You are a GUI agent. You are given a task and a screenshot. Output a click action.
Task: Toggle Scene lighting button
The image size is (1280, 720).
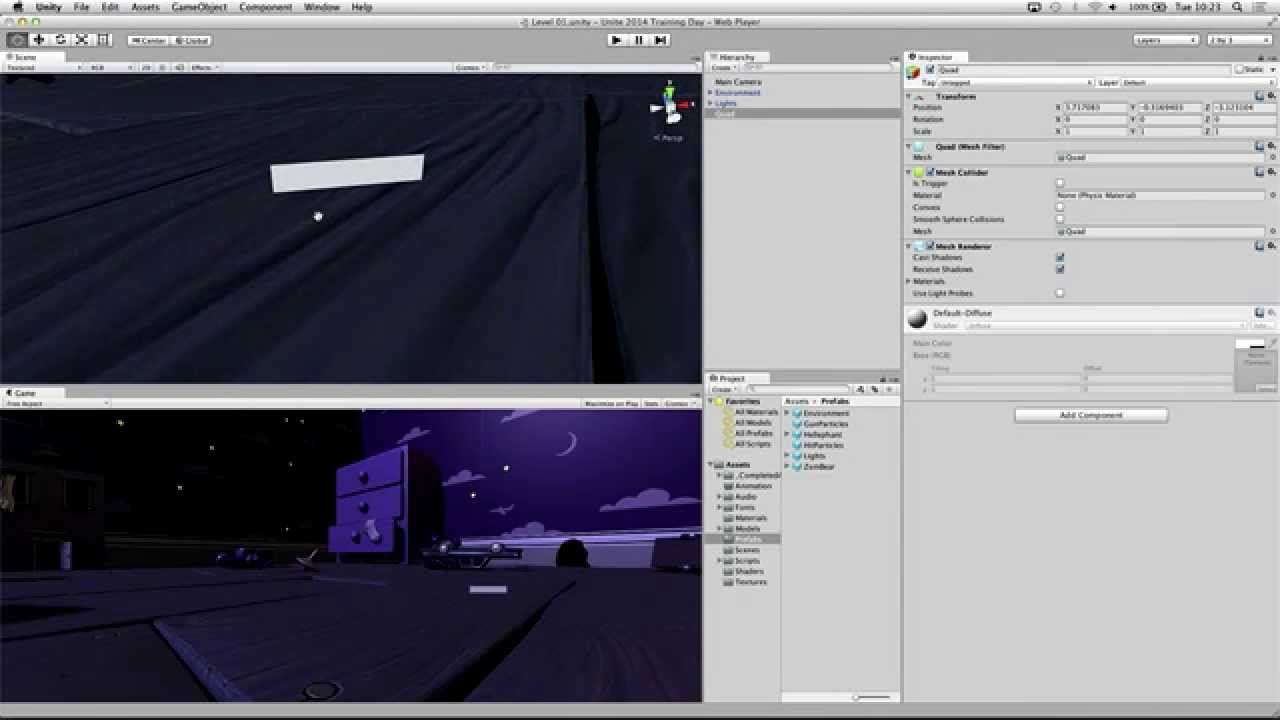pos(162,67)
